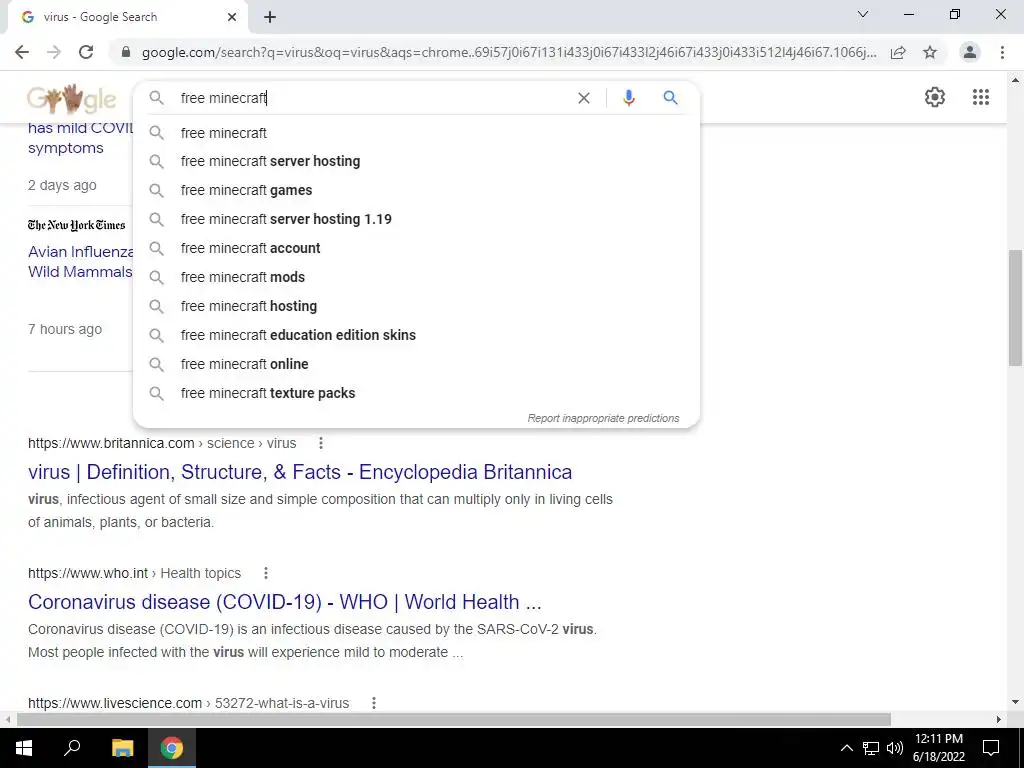Open more options for Britannica result
Image resolution: width=1024 pixels, height=768 pixels.
[321, 443]
